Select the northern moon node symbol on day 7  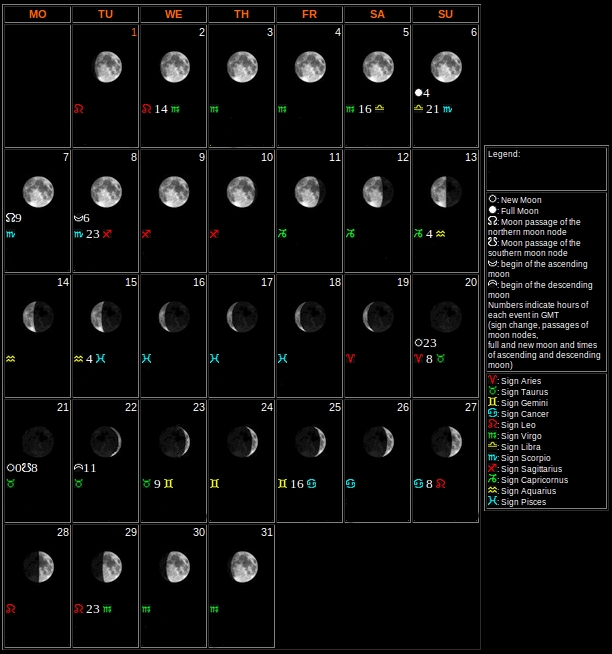(10, 218)
